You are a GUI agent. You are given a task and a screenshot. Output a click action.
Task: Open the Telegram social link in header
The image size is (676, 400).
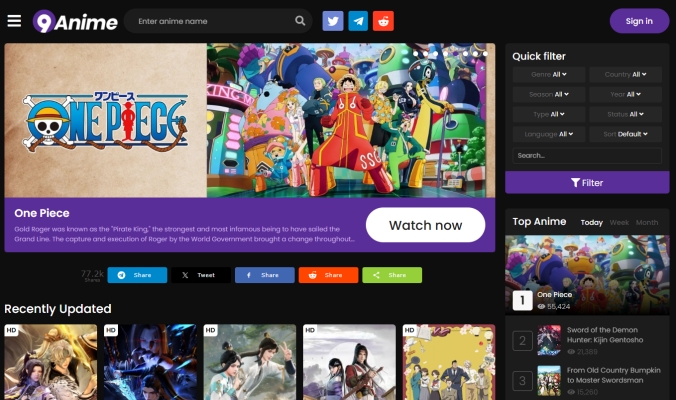pyautogui.click(x=358, y=21)
